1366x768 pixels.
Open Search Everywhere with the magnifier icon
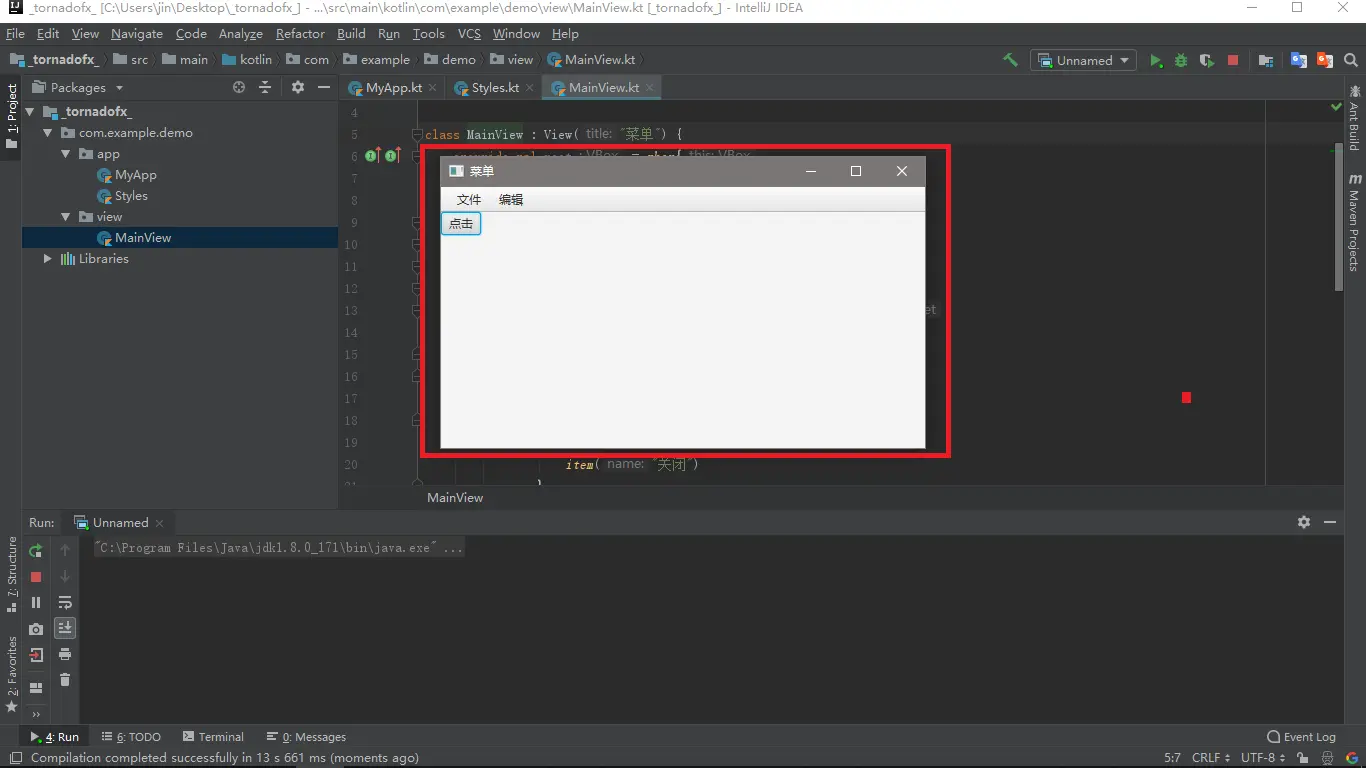point(1351,60)
